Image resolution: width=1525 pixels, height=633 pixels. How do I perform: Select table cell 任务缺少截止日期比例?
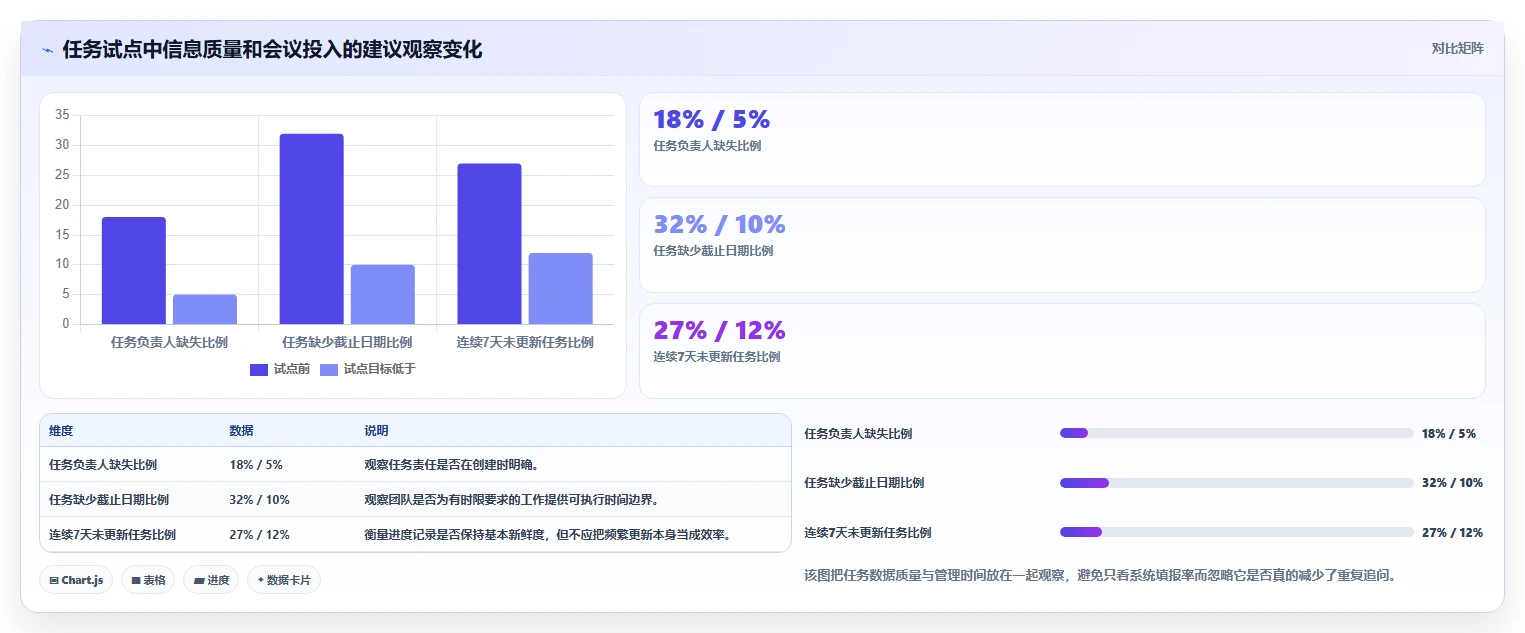tap(109, 500)
